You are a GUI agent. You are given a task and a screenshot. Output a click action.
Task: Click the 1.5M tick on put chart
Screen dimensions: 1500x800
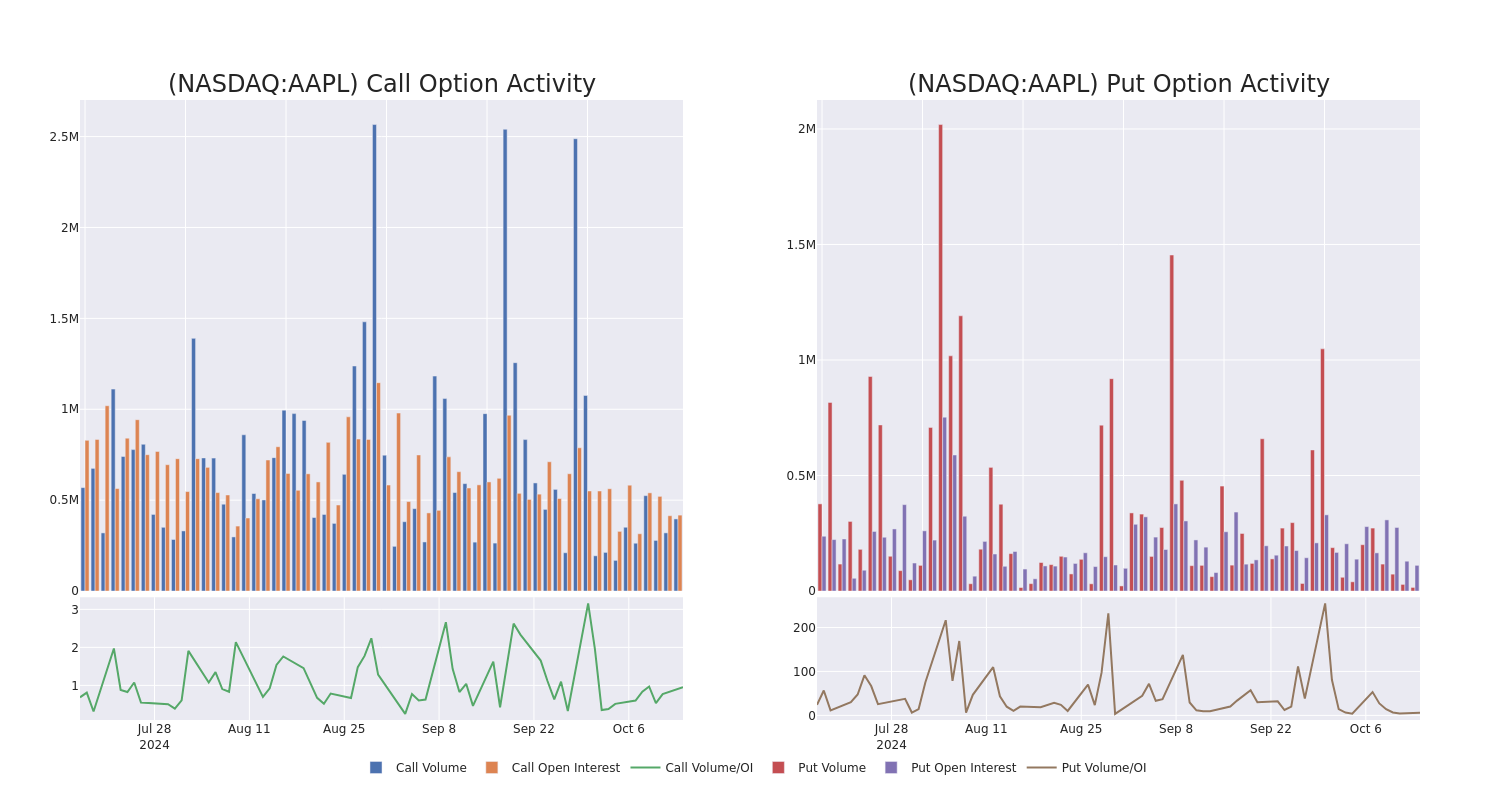[801, 245]
